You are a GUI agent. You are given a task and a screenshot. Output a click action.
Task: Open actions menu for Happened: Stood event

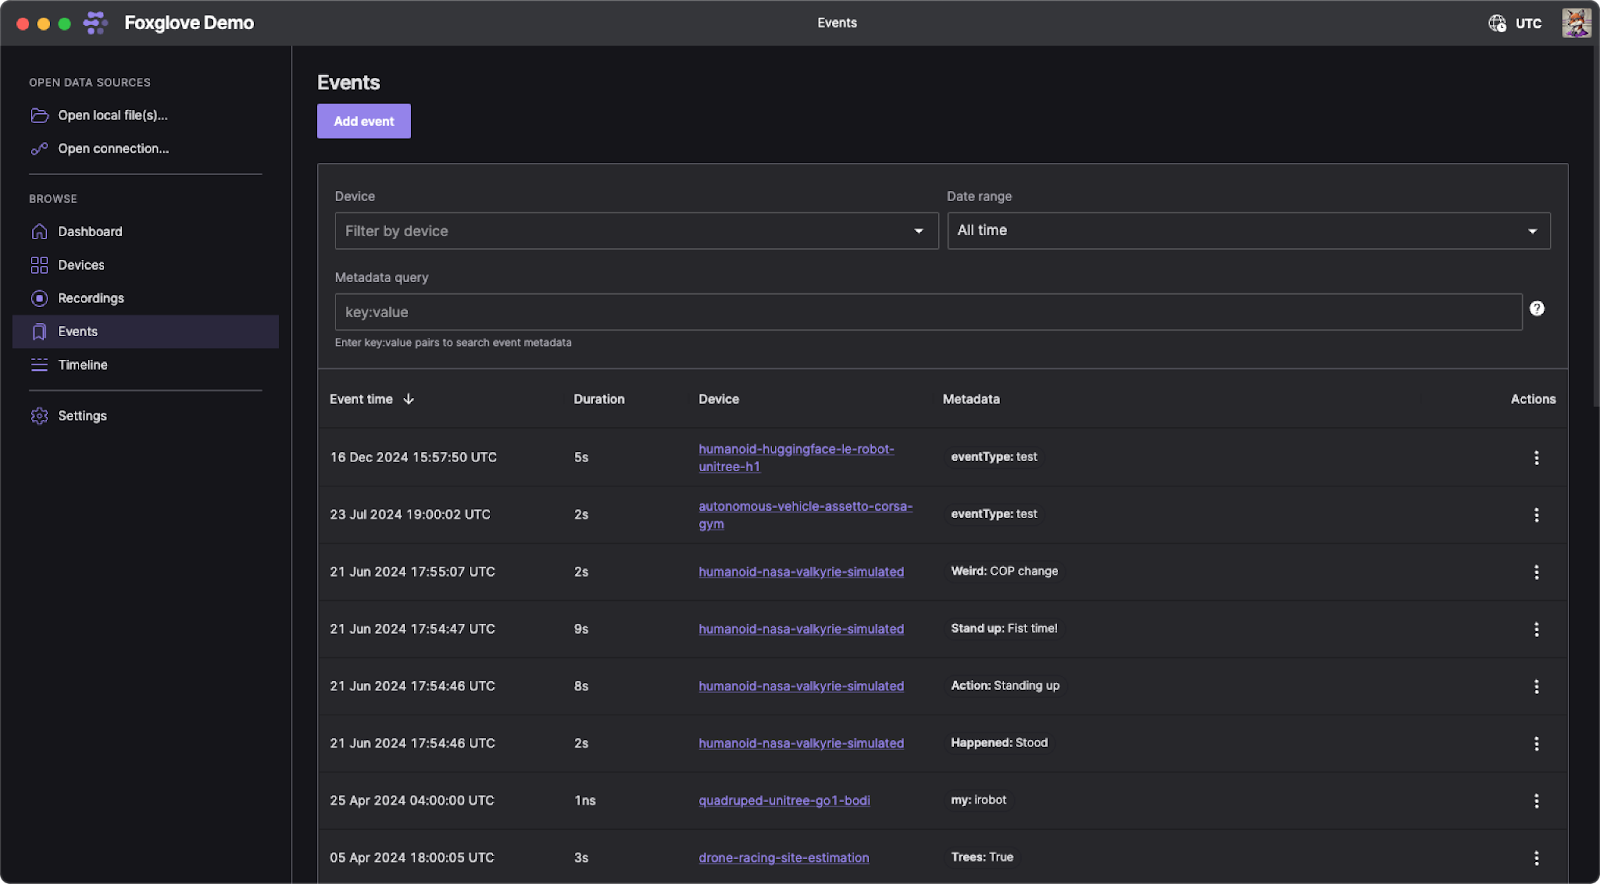(1536, 744)
